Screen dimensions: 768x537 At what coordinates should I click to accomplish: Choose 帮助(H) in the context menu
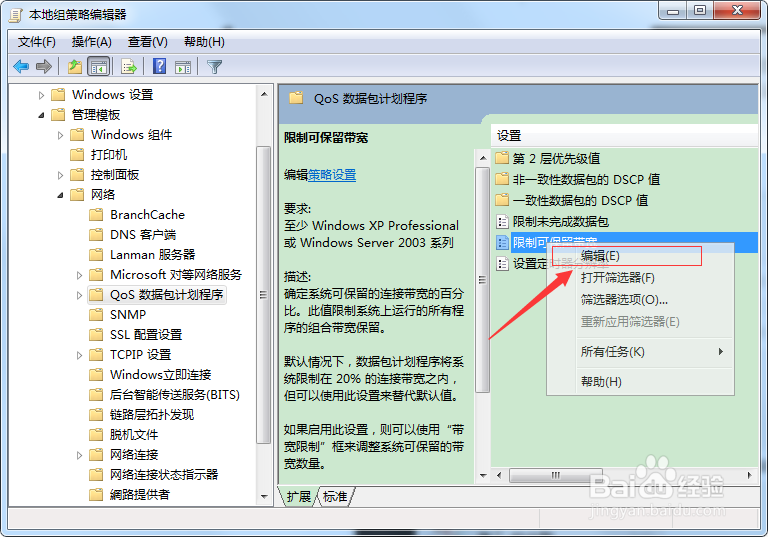coord(641,381)
